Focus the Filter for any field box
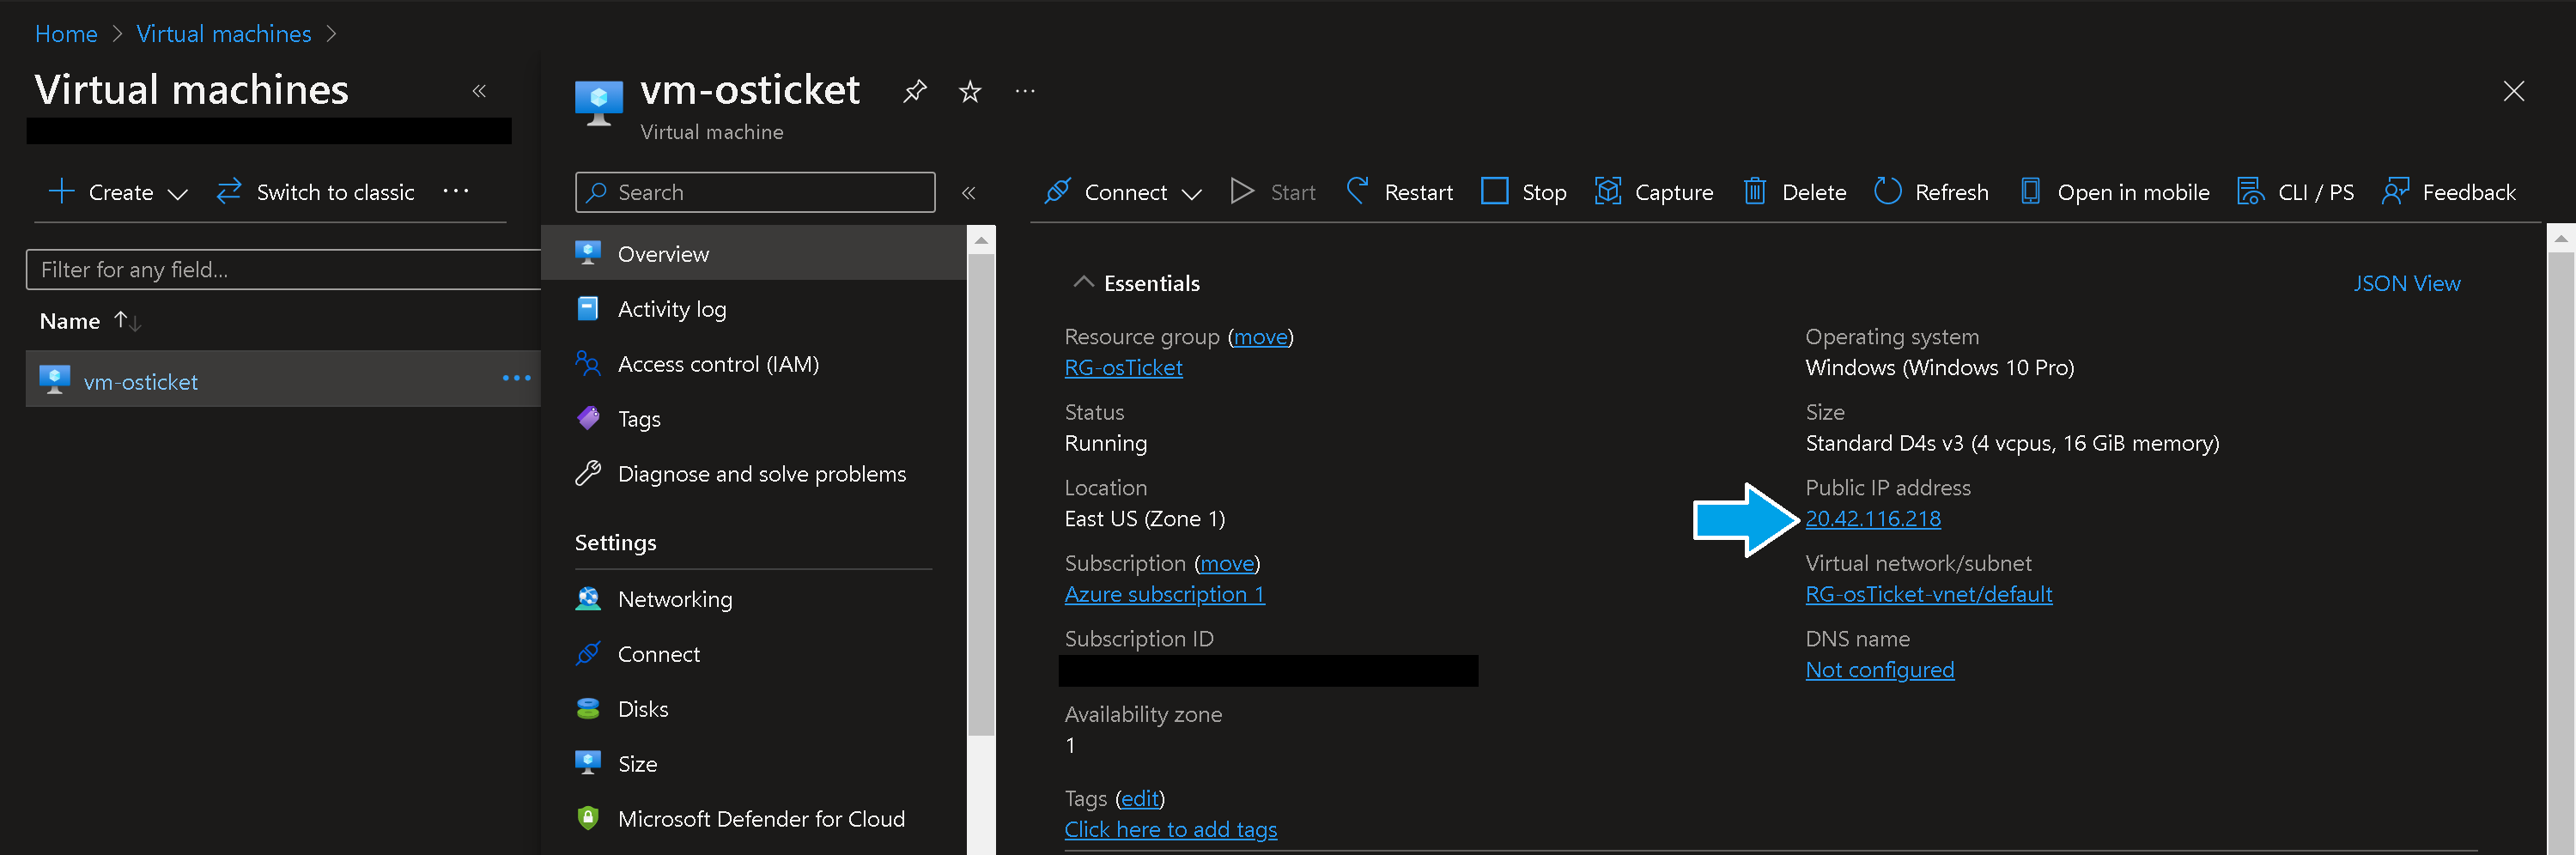The height and width of the screenshot is (855, 2576). click(283, 269)
